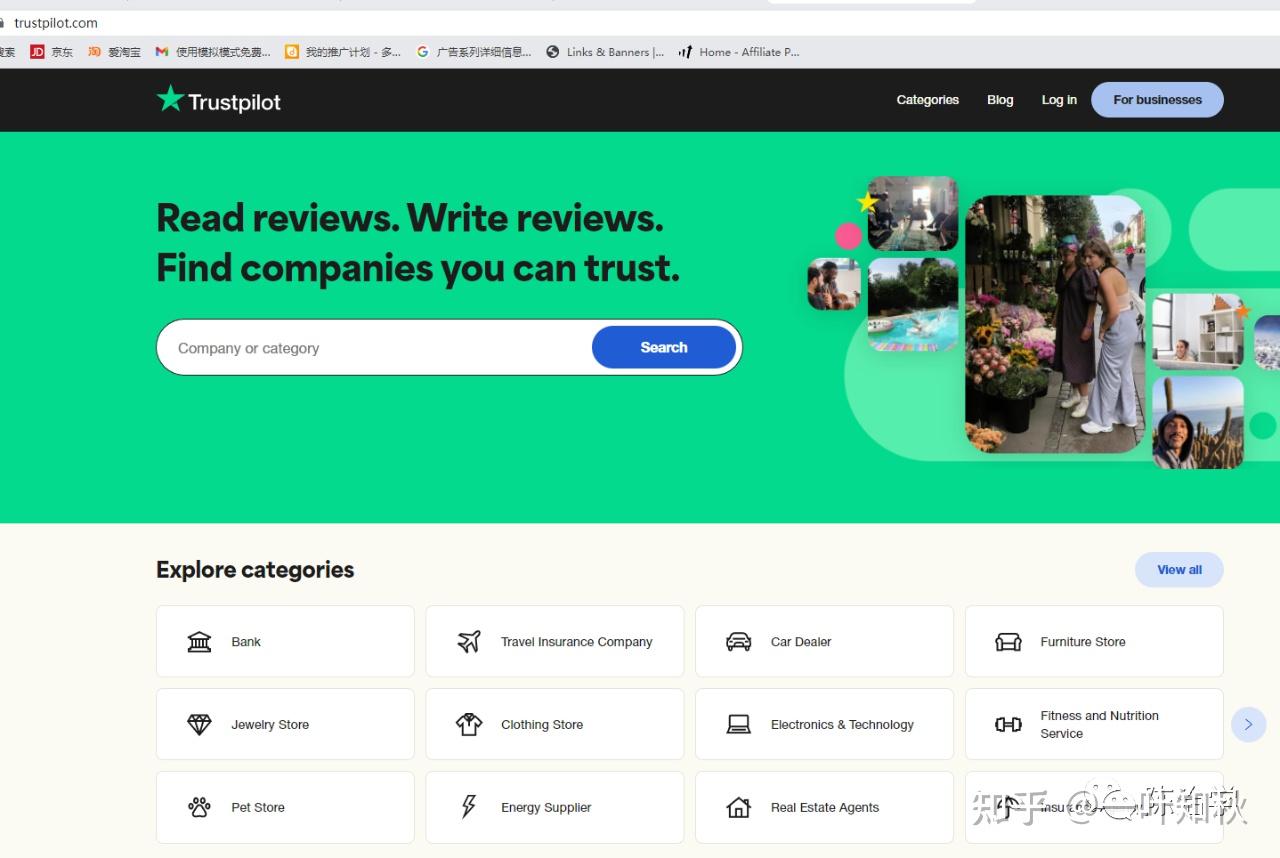
Task: Click the blue Search button
Action: [664, 347]
